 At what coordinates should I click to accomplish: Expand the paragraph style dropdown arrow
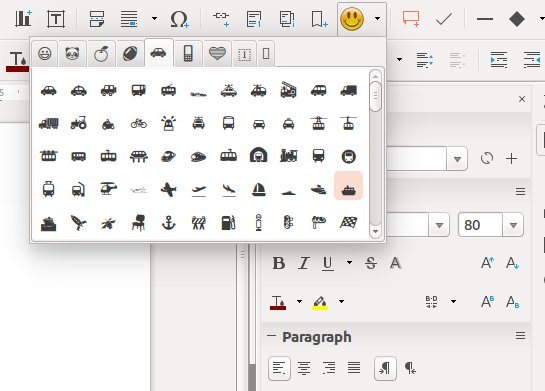(x=457, y=159)
